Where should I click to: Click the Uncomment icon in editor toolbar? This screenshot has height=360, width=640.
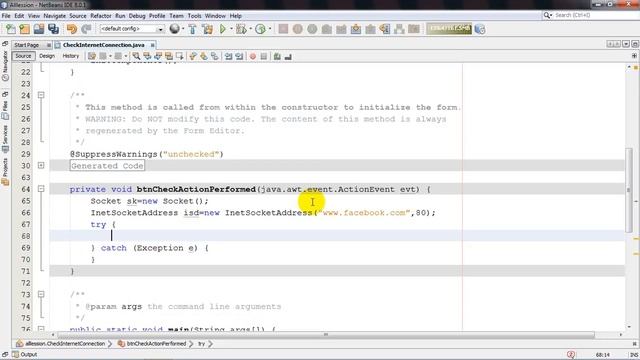(288, 56)
